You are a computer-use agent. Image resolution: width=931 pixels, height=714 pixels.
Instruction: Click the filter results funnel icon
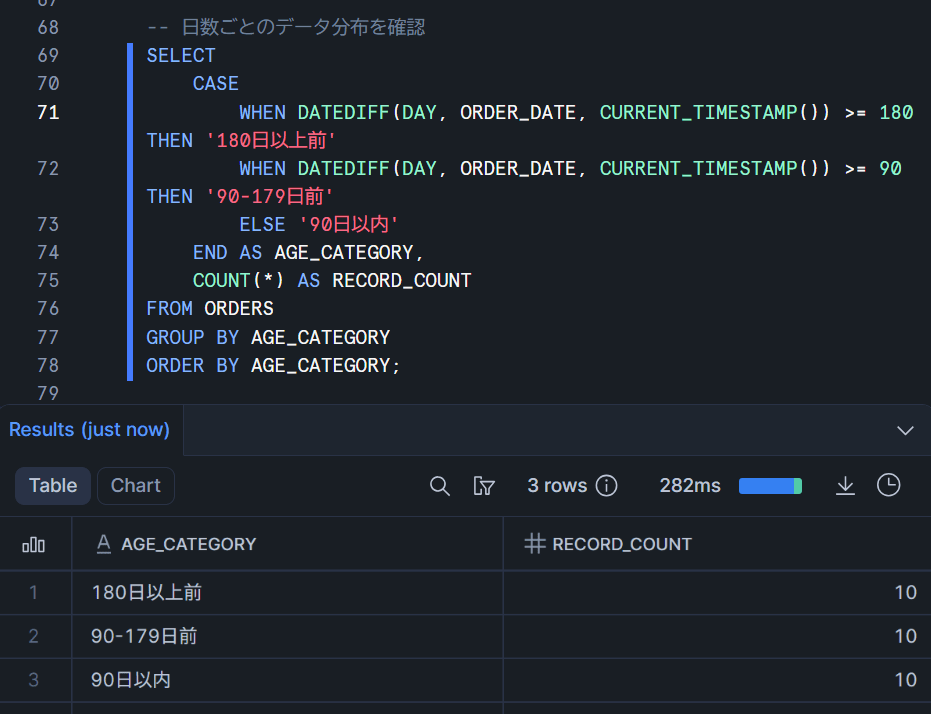(x=484, y=486)
